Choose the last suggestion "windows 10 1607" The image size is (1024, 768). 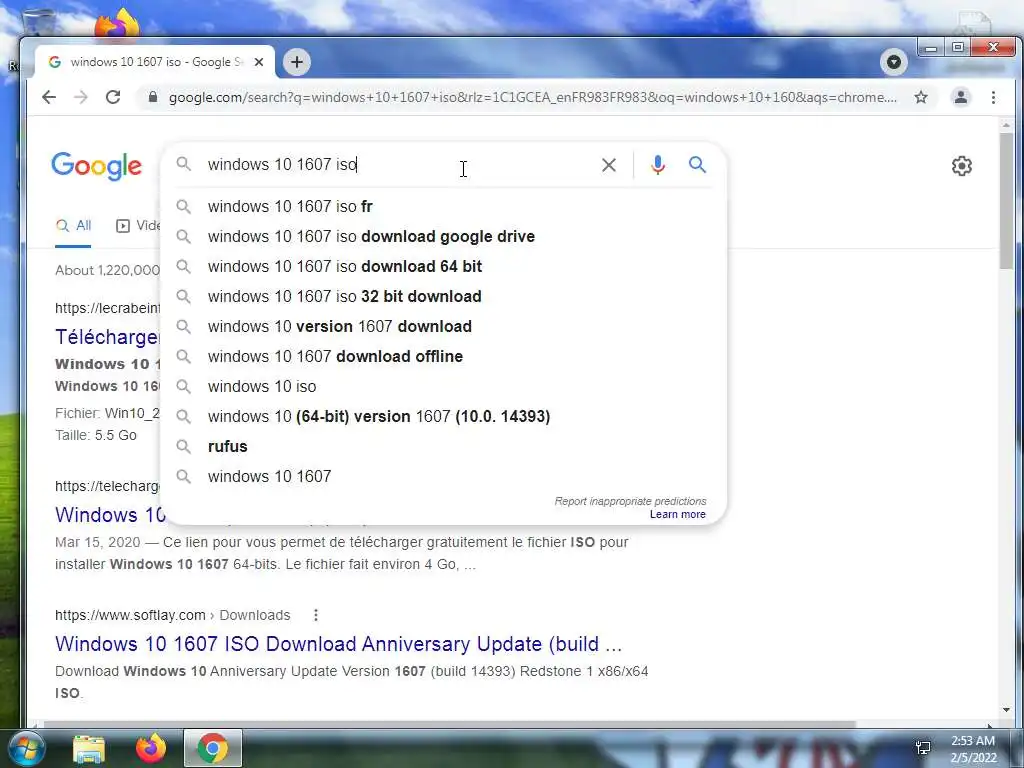tap(443, 477)
